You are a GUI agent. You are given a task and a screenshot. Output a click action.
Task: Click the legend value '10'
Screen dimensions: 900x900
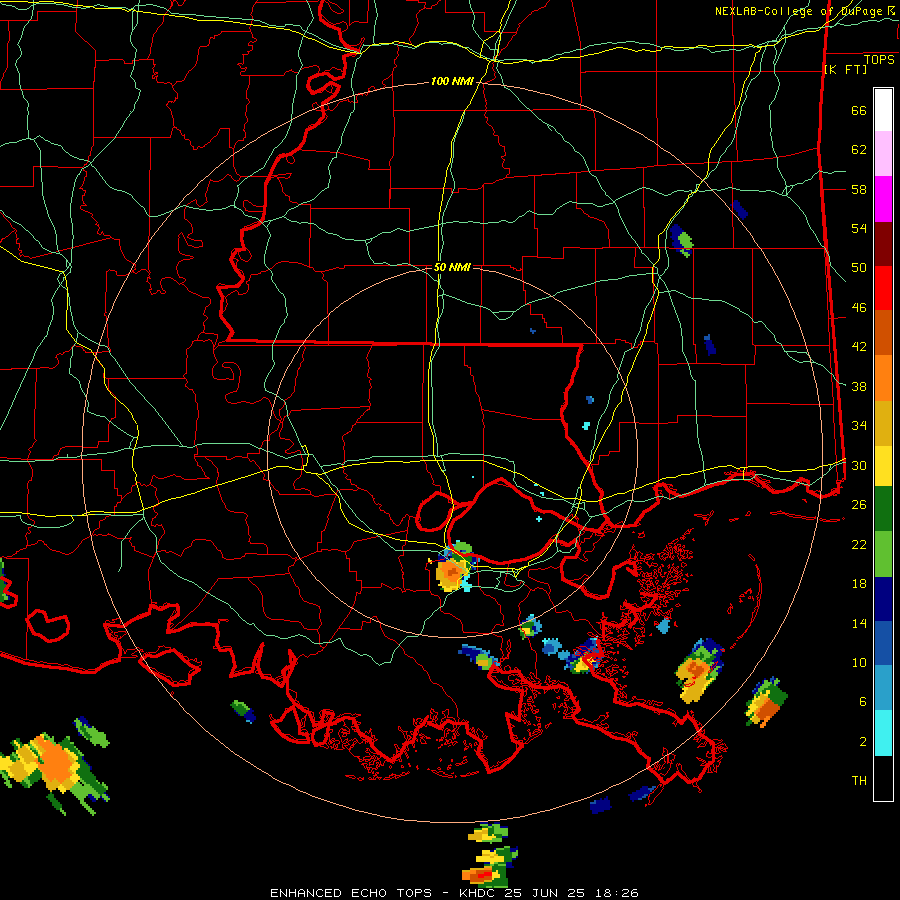(x=859, y=662)
